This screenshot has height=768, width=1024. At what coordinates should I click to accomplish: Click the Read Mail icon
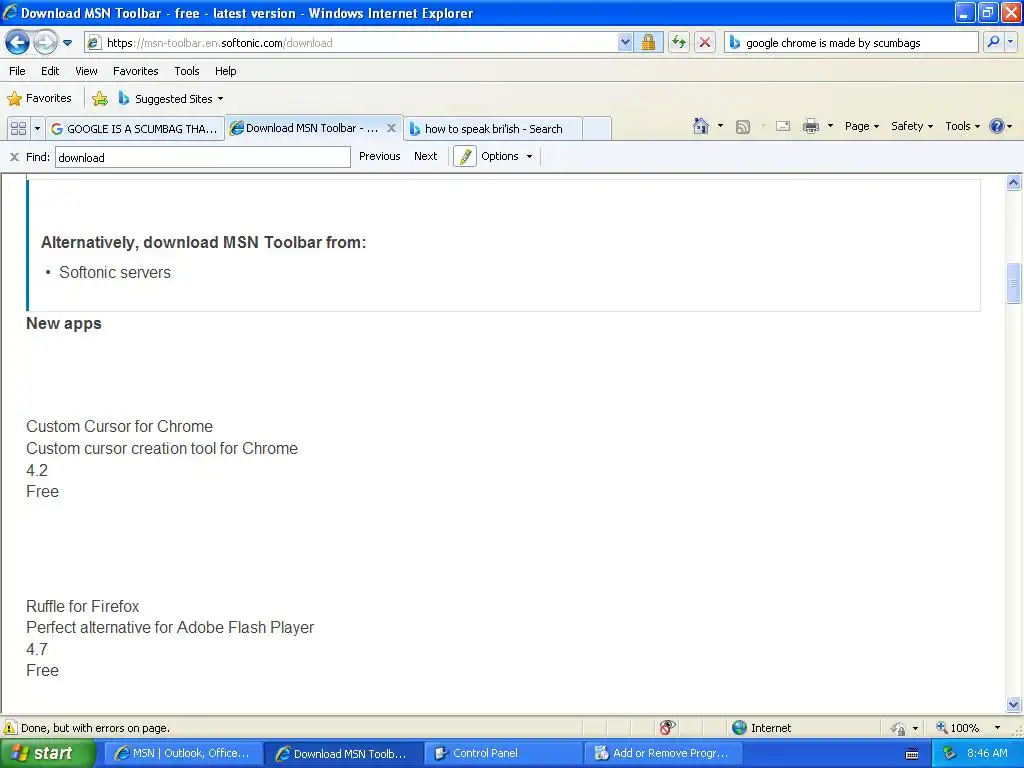783,127
